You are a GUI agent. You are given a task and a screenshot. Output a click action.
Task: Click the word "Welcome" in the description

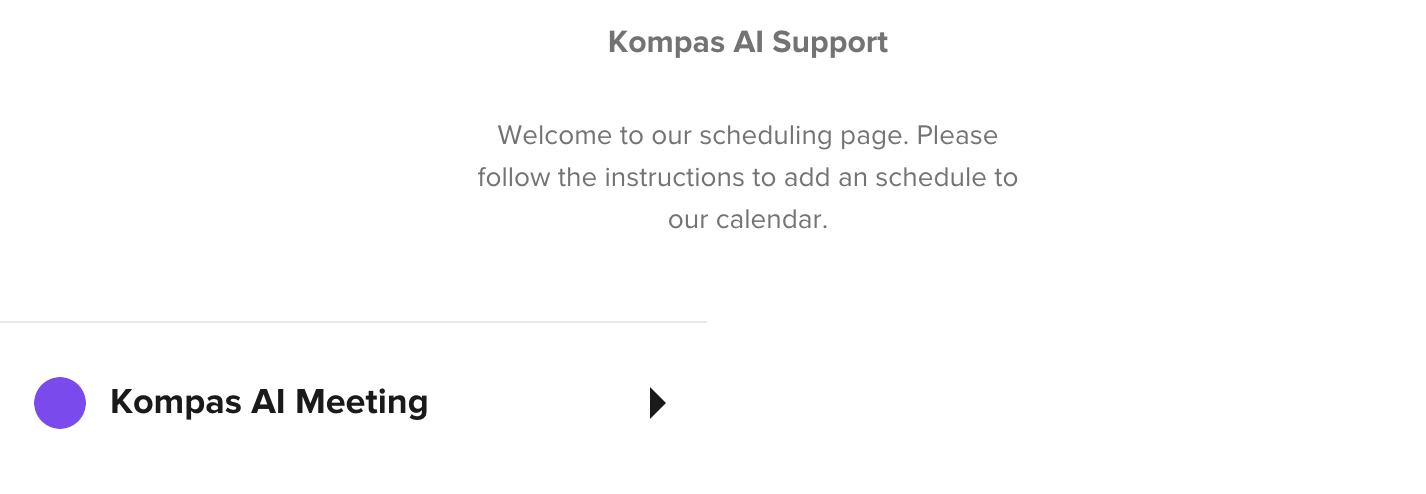(x=547, y=135)
